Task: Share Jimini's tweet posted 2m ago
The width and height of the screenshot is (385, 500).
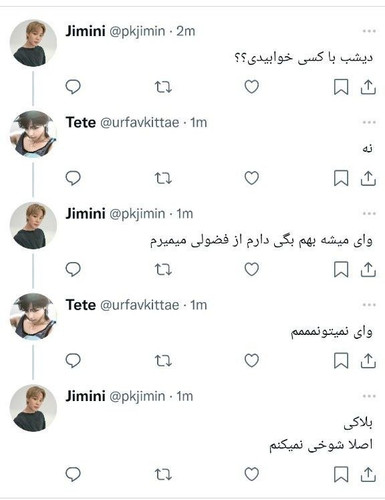Action: tap(368, 87)
